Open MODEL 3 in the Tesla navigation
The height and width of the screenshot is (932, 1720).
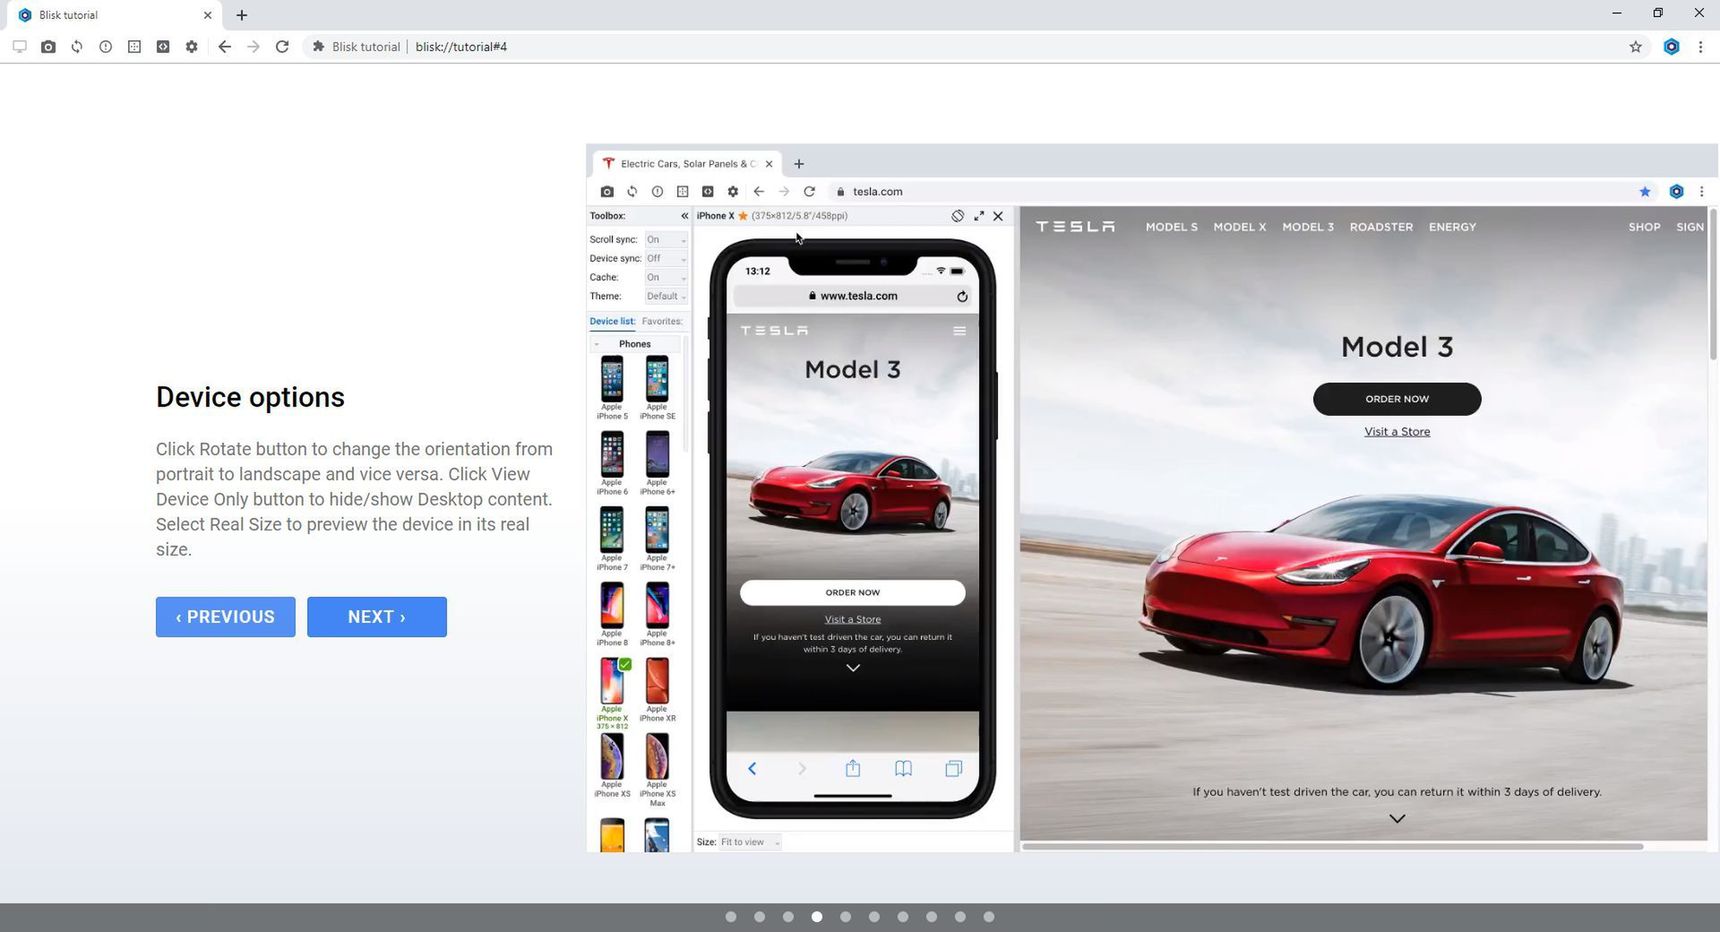click(1308, 227)
